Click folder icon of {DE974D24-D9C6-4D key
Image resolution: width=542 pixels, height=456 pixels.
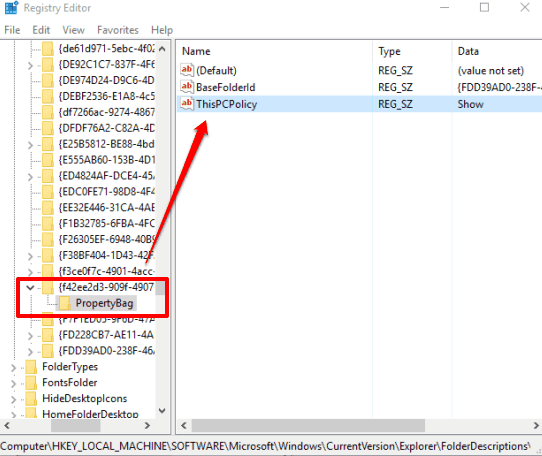coord(48,81)
